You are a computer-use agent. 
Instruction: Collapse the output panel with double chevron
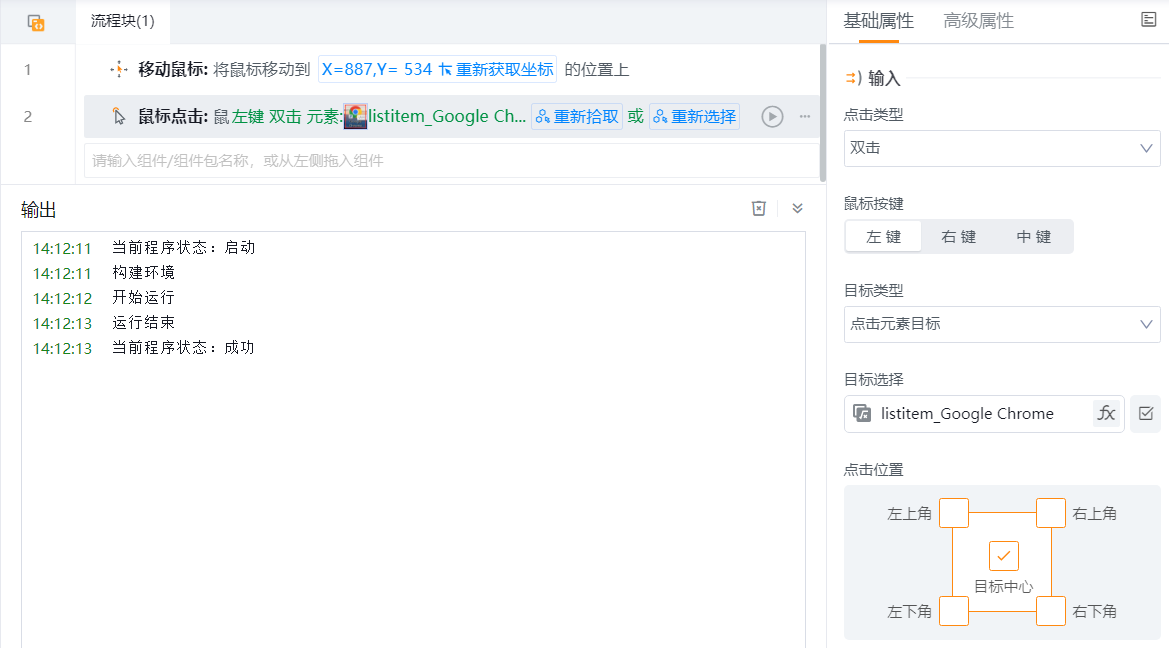[x=797, y=208]
